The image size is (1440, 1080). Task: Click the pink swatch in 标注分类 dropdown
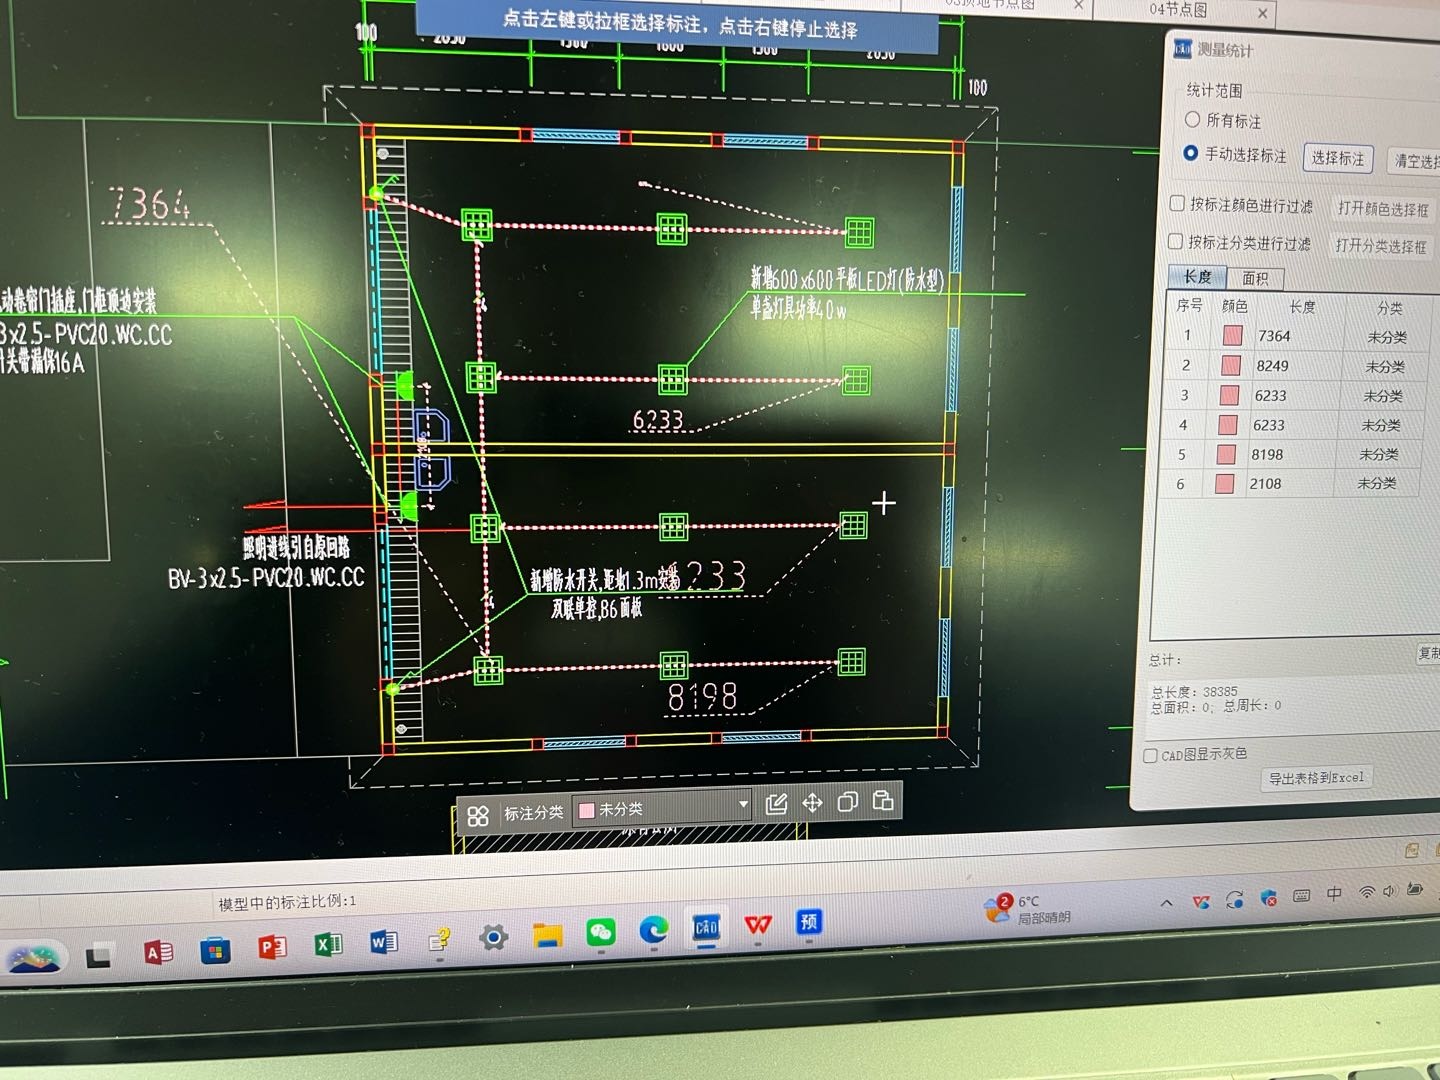pyautogui.click(x=587, y=811)
